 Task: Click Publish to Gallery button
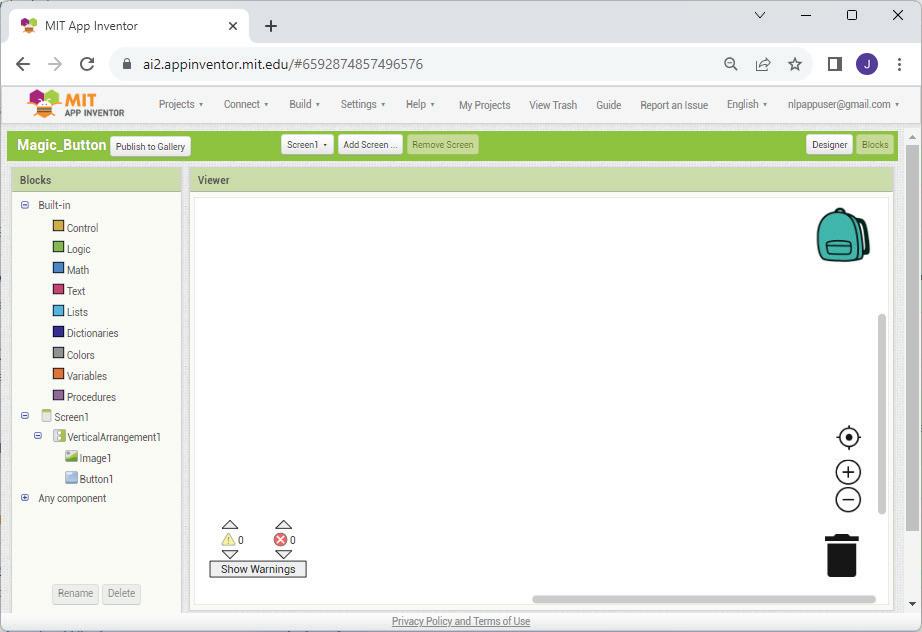coord(150,146)
